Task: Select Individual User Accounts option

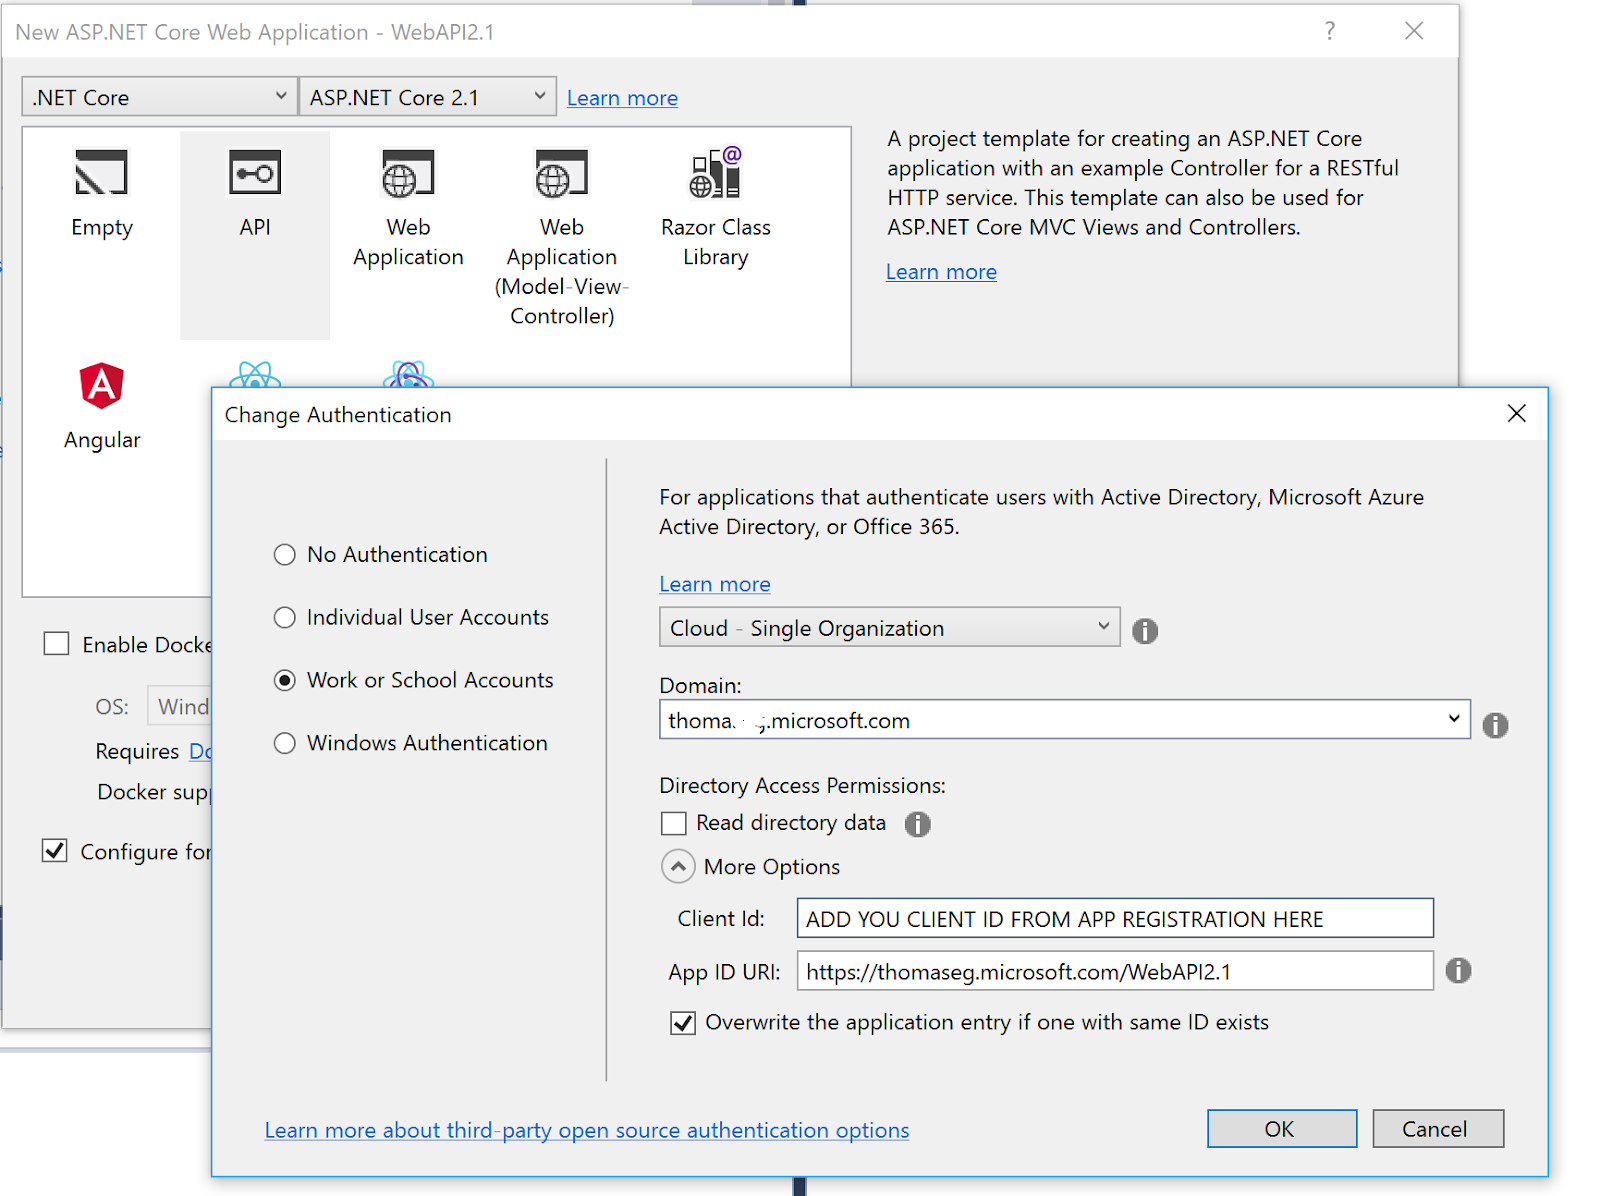Action: (x=285, y=618)
